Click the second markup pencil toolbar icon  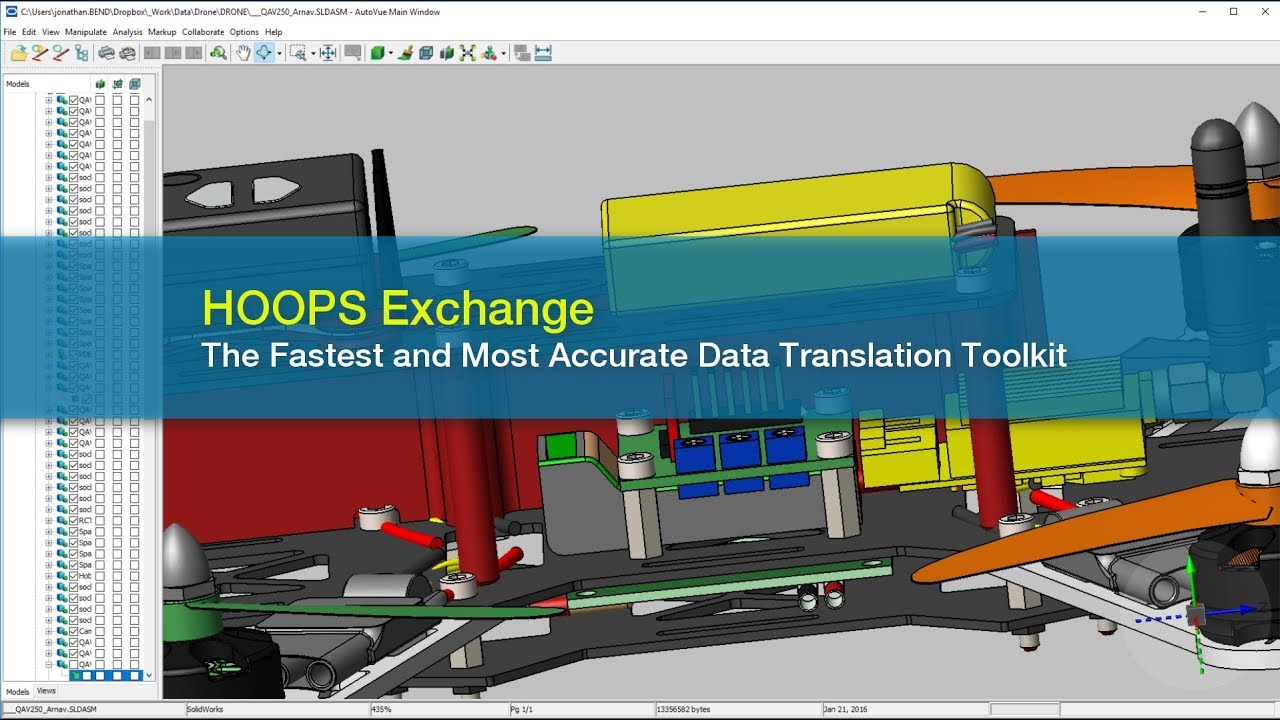(60, 53)
